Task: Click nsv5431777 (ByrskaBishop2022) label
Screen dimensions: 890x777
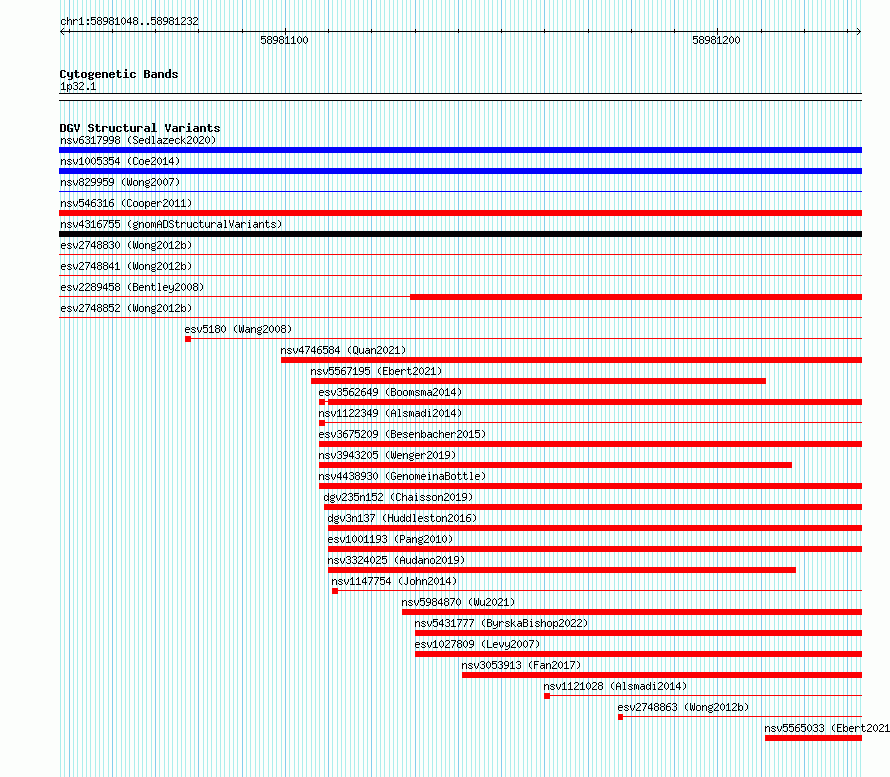Action: pyautogui.click(x=501, y=623)
